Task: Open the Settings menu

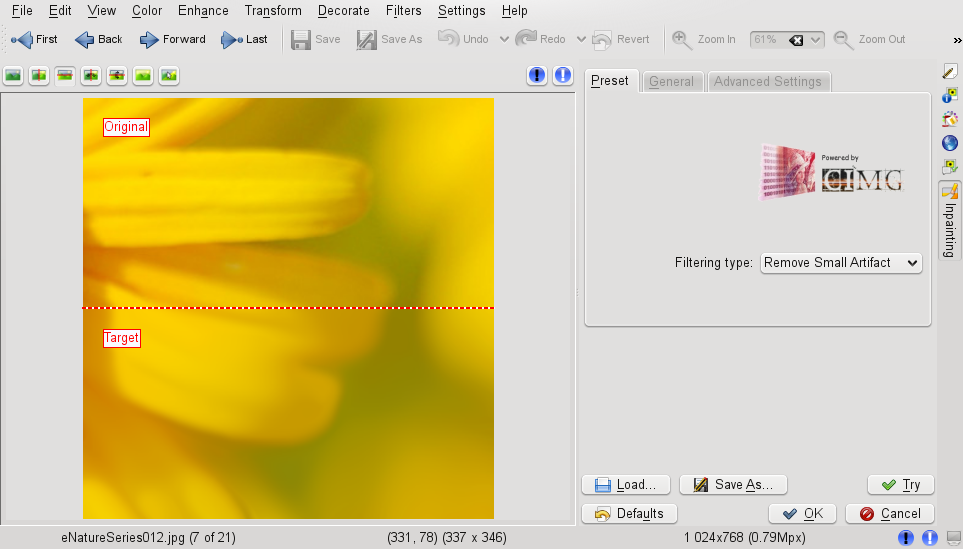Action: pyautogui.click(x=461, y=10)
